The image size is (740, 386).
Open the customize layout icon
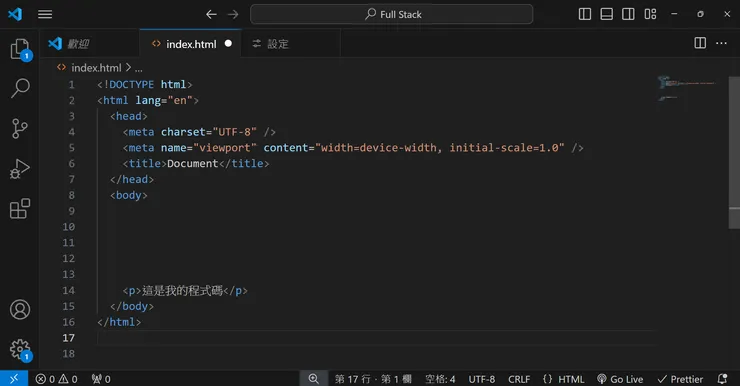[x=650, y=14]
